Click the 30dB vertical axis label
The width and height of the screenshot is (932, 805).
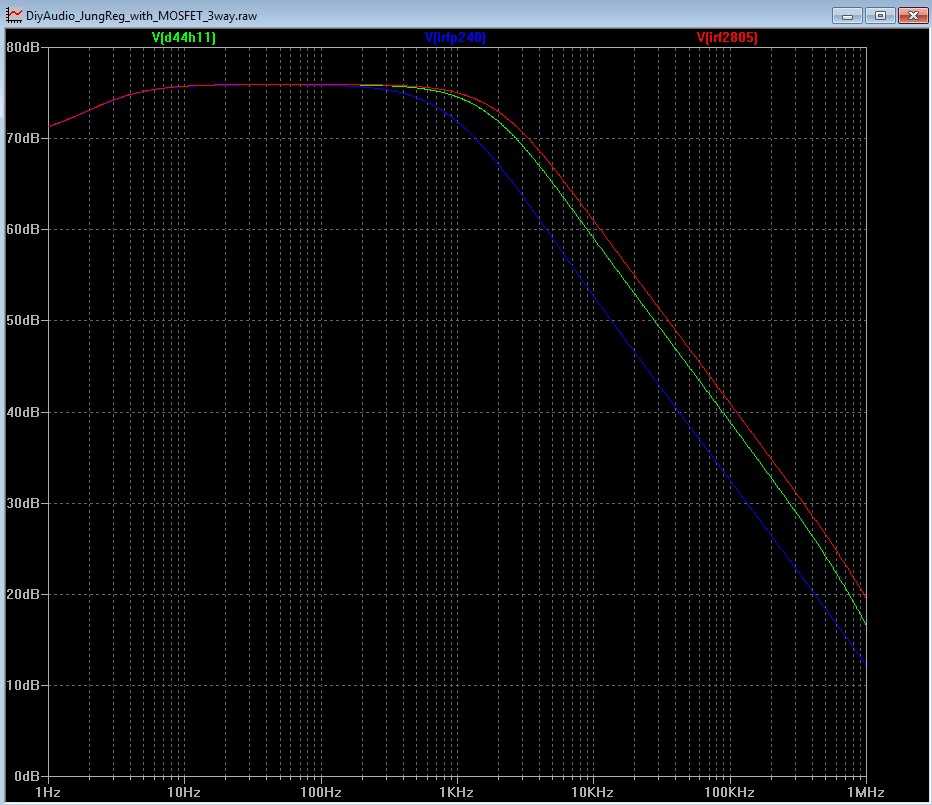click(x=23, y=503)
